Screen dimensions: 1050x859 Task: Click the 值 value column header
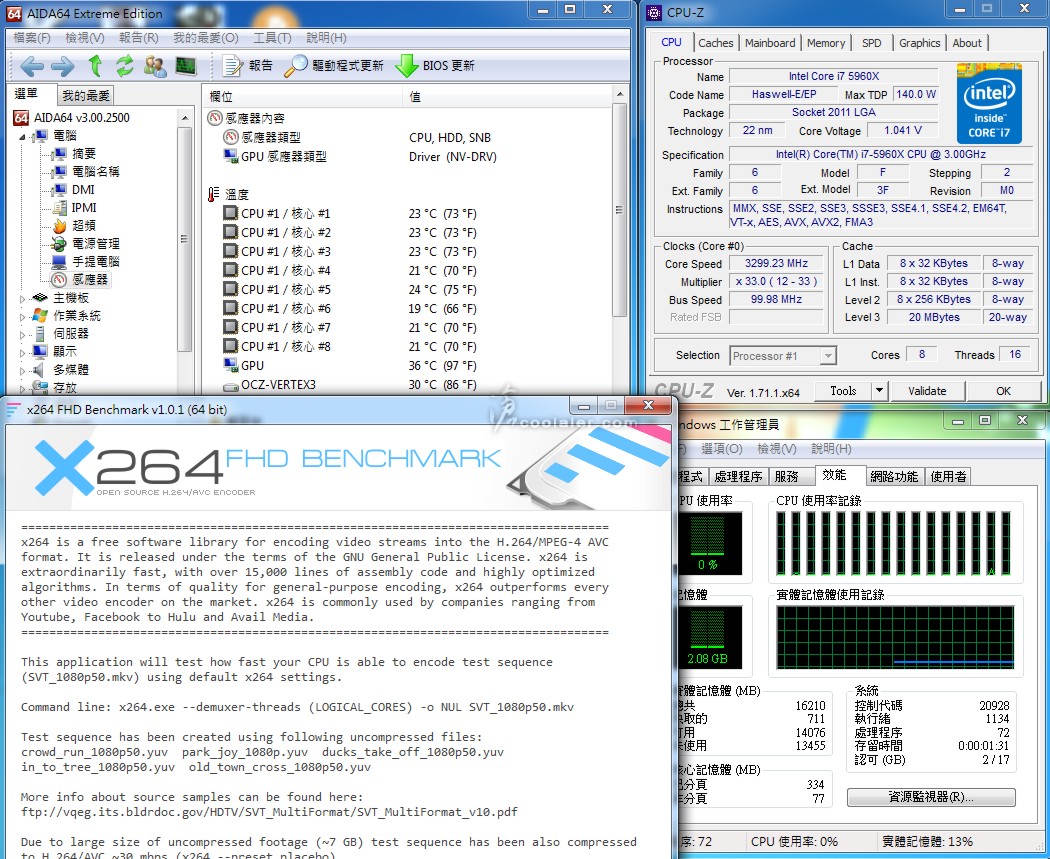(x=506, y=96)
